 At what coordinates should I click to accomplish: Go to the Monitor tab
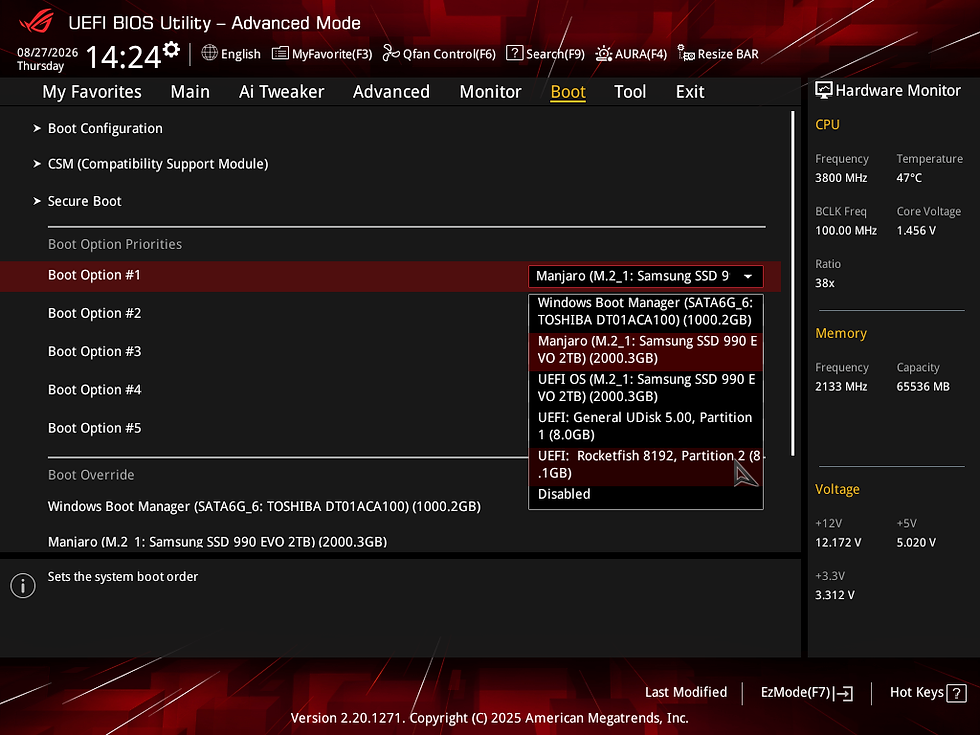pos(490,92)
